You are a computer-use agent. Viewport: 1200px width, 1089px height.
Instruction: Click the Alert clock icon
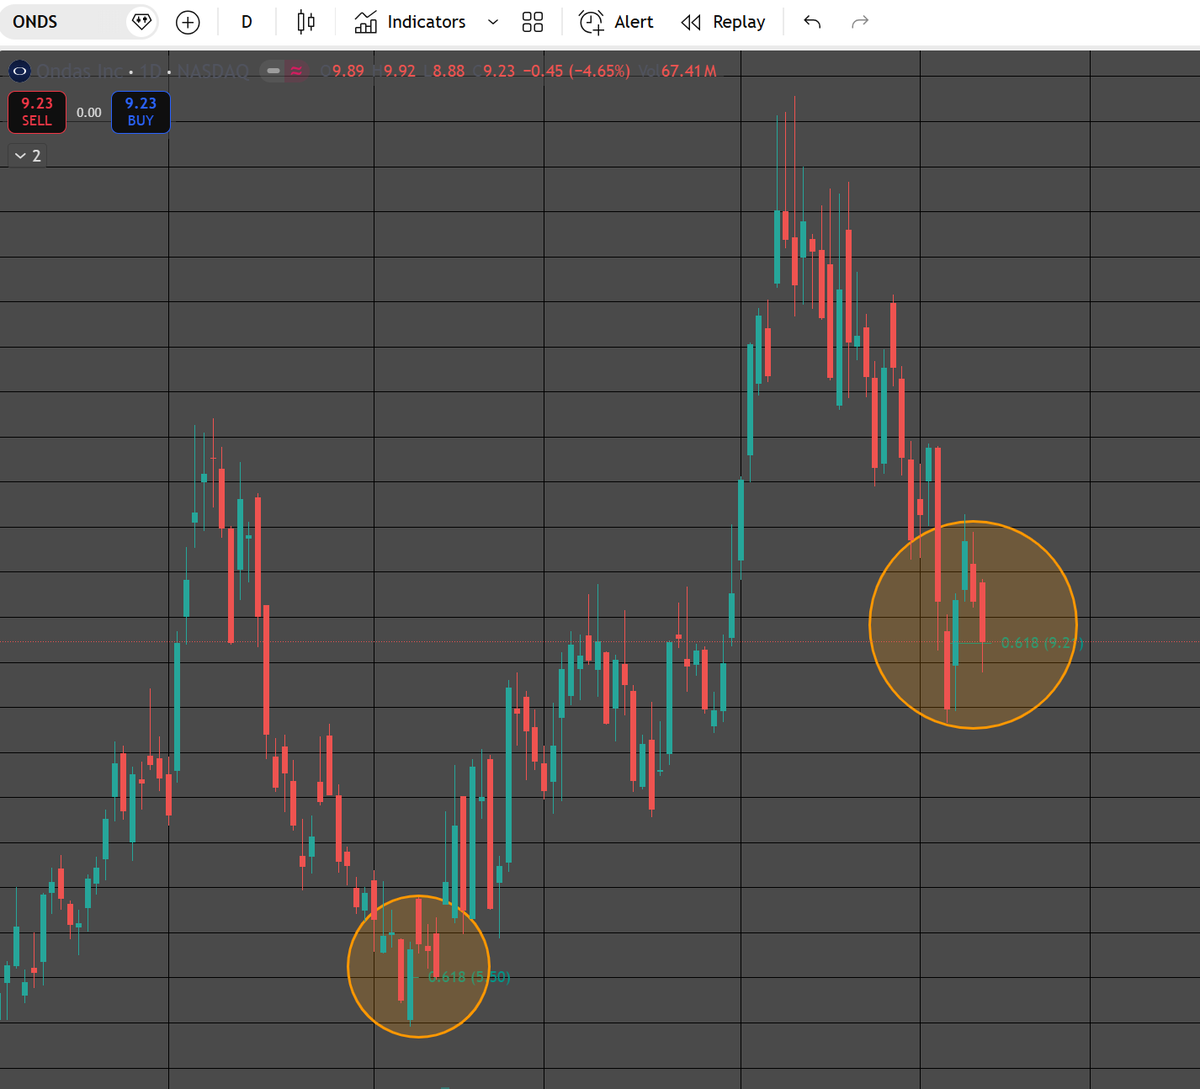coord(589,21)
